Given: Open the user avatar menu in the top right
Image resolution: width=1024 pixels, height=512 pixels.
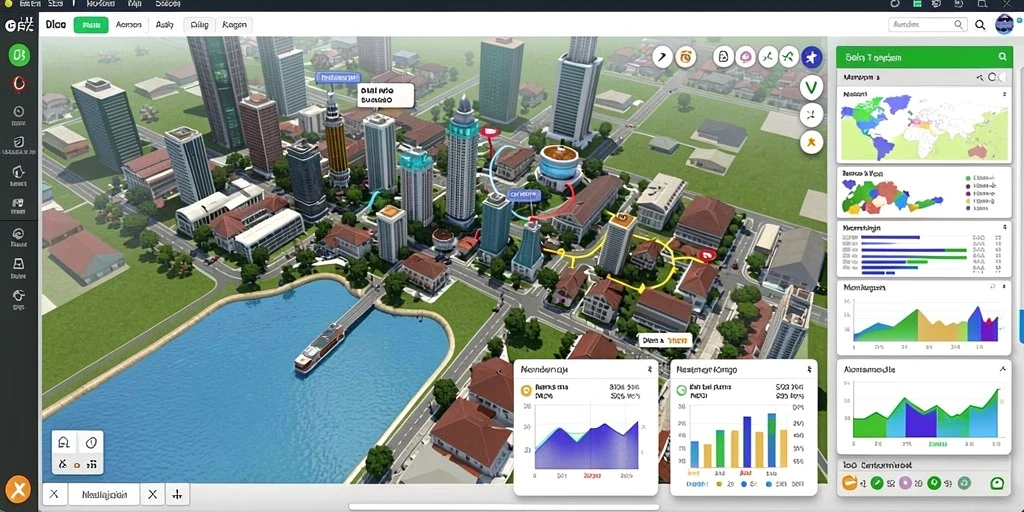Looking at the screenshot, I should pyautogui.click(x=1004, y=25).
